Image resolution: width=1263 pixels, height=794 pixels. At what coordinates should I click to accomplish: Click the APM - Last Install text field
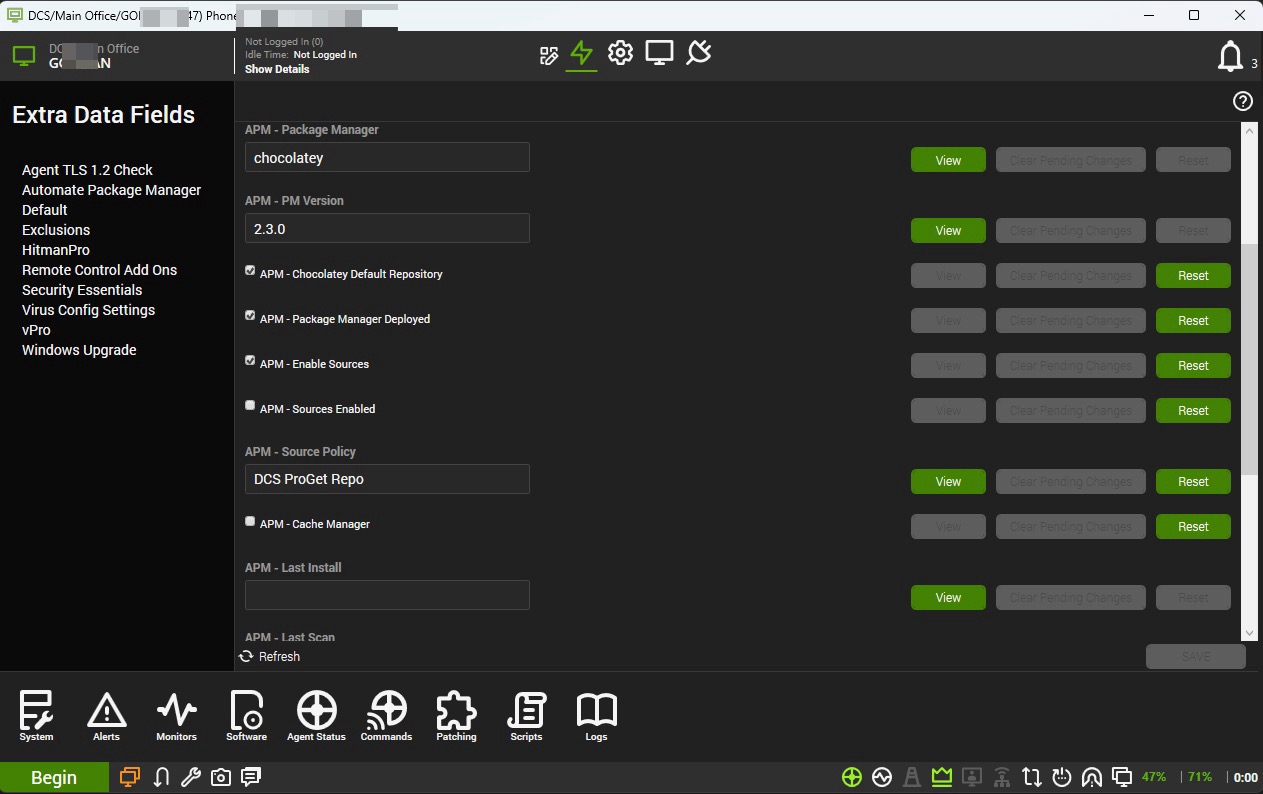tap(387, 595)
